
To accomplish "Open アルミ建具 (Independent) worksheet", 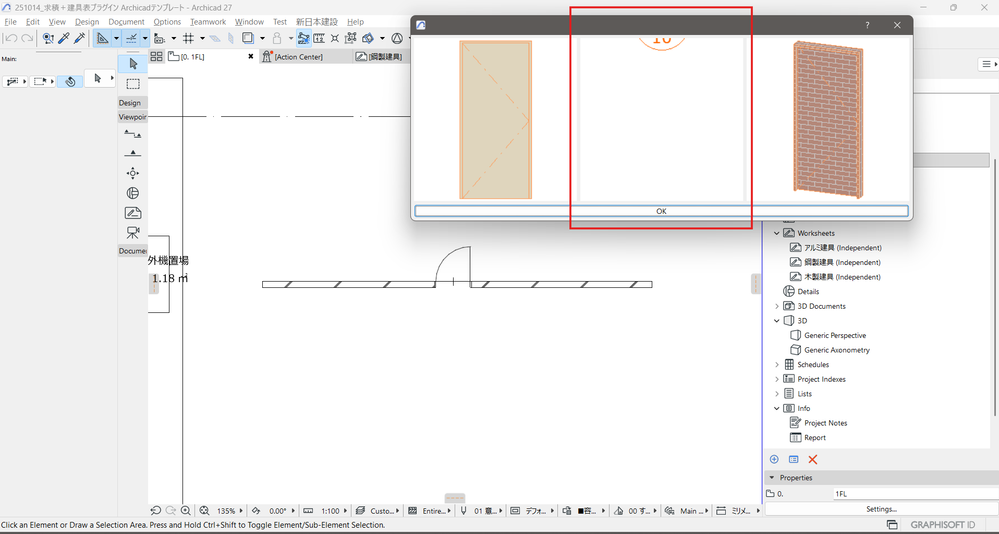I will click(842, 248).
